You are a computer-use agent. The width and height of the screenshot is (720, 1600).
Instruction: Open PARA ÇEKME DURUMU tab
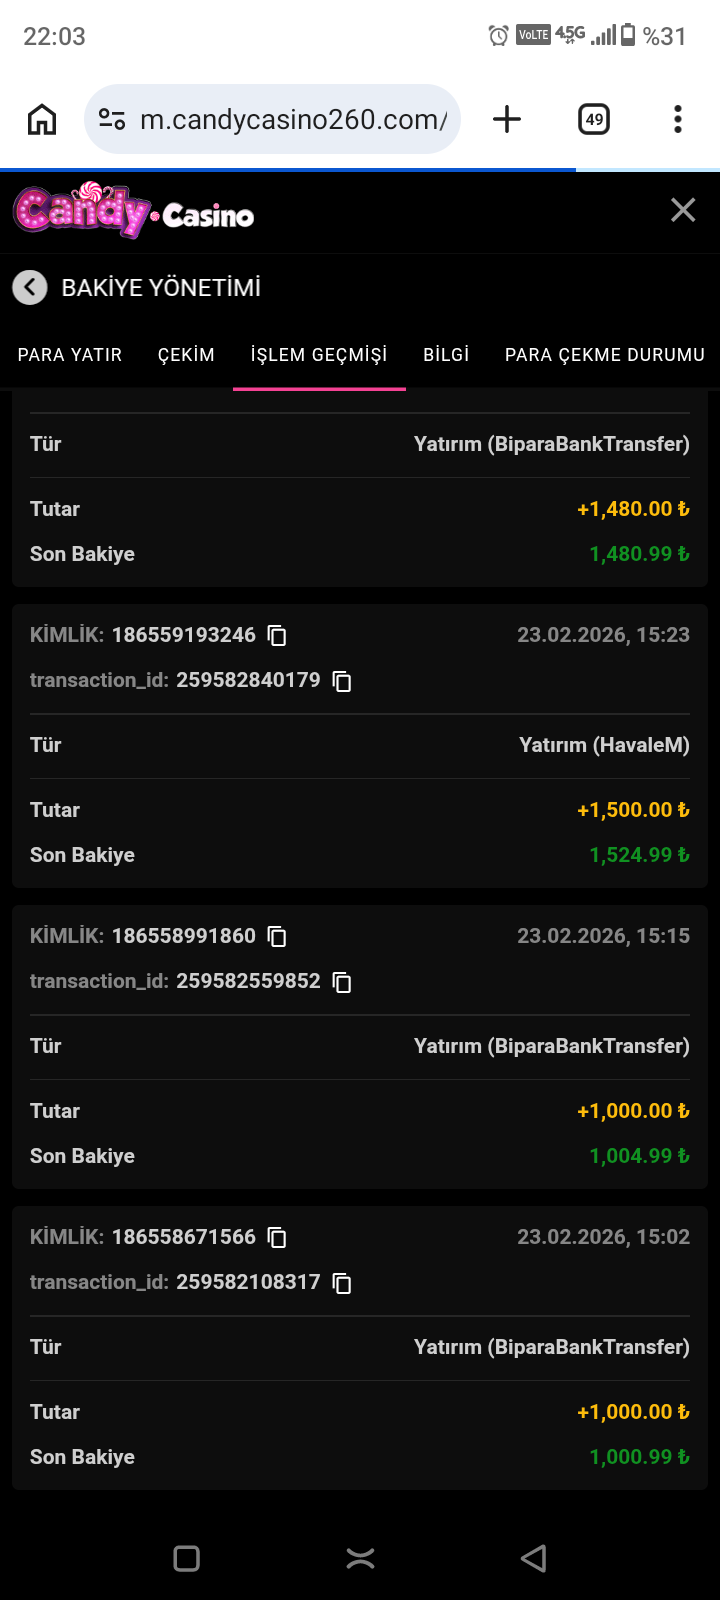(x=605, y=355)
